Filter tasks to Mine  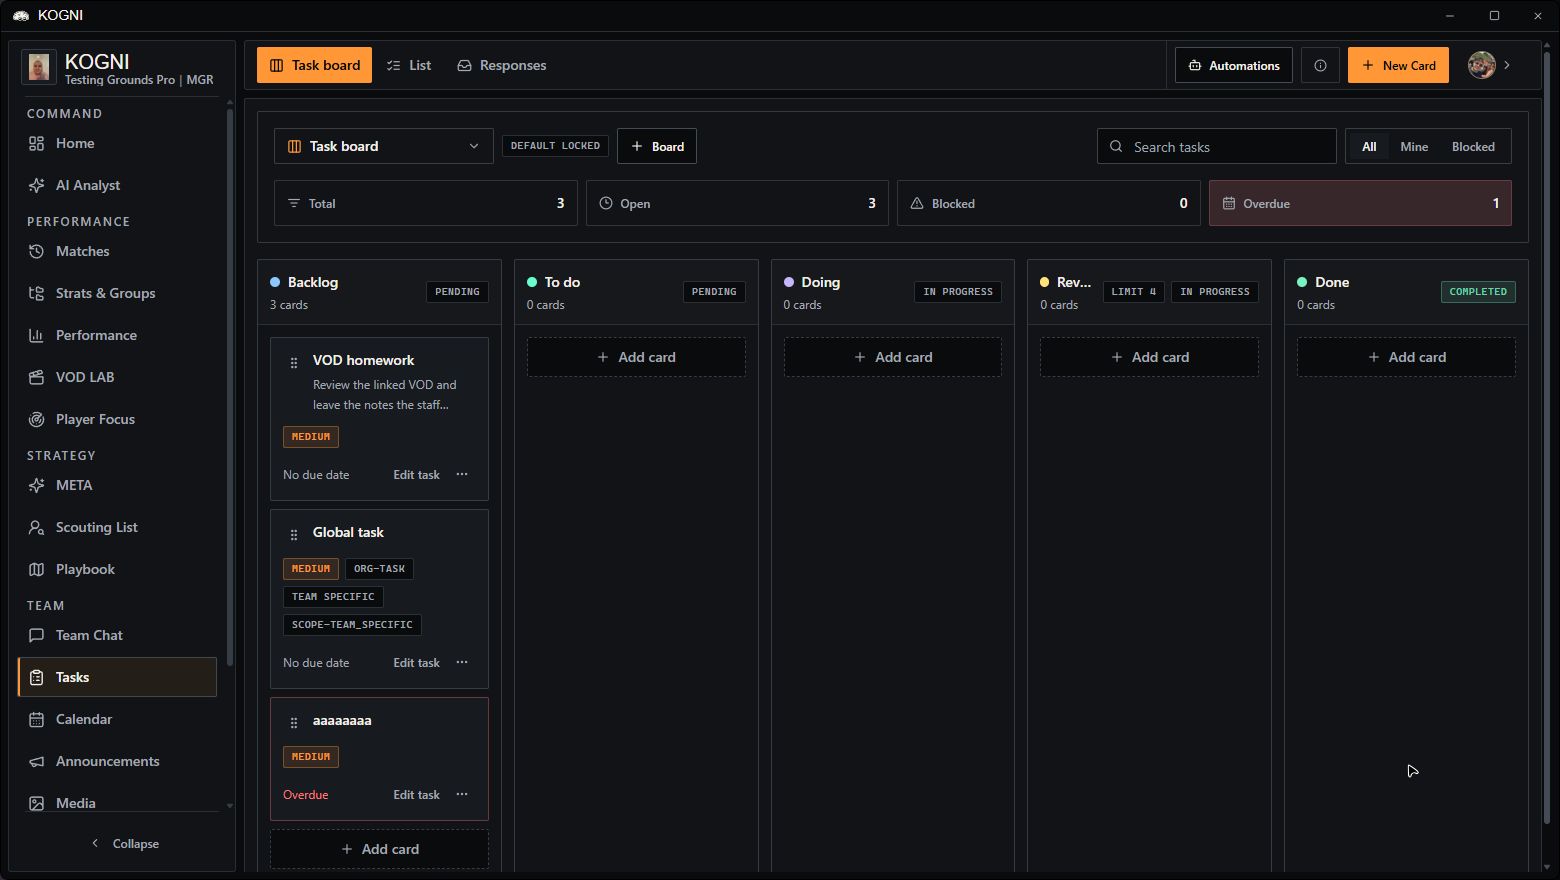coord(1413,146)
